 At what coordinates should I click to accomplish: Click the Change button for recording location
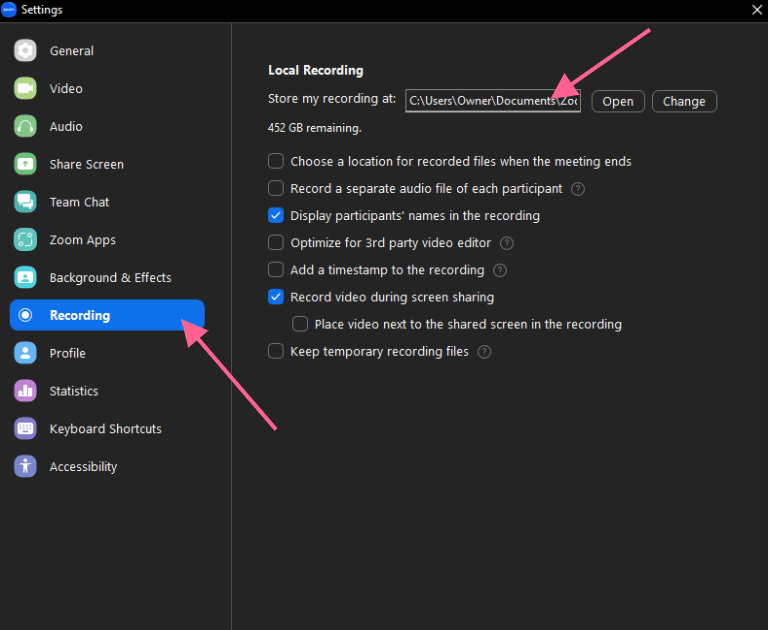[684, 101]
